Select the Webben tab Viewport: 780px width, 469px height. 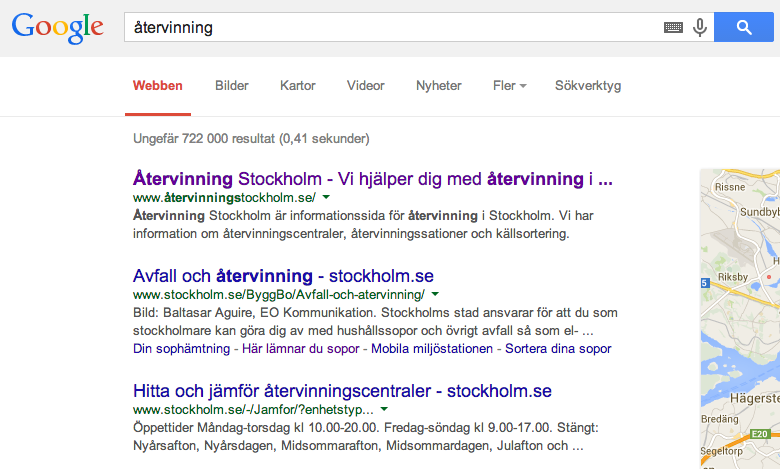pyautogui.click(x=158, y=86)
